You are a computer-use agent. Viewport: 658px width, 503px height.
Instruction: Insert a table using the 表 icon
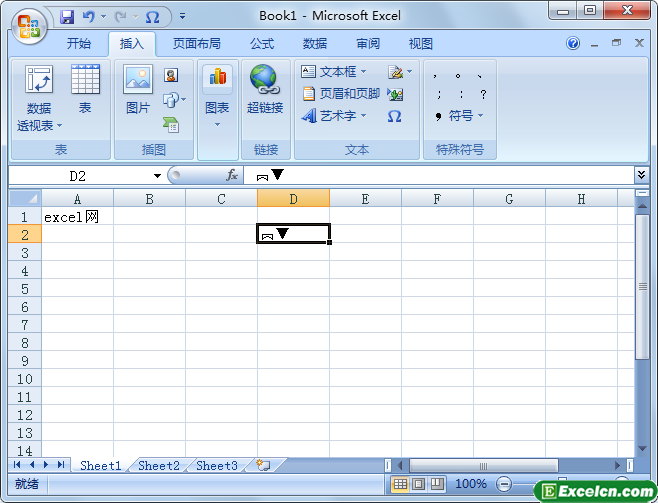[85, 89]
